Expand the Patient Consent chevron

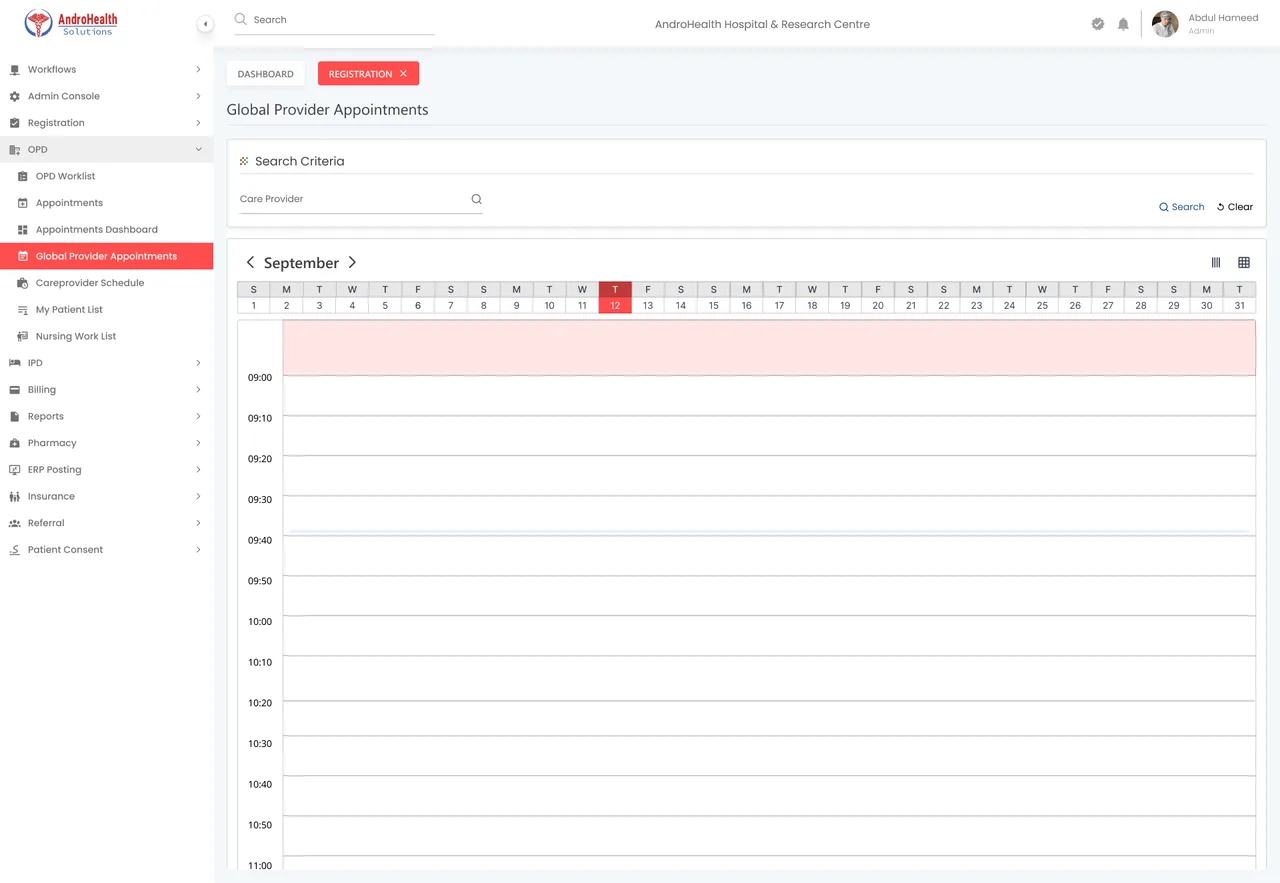point(198,550)
